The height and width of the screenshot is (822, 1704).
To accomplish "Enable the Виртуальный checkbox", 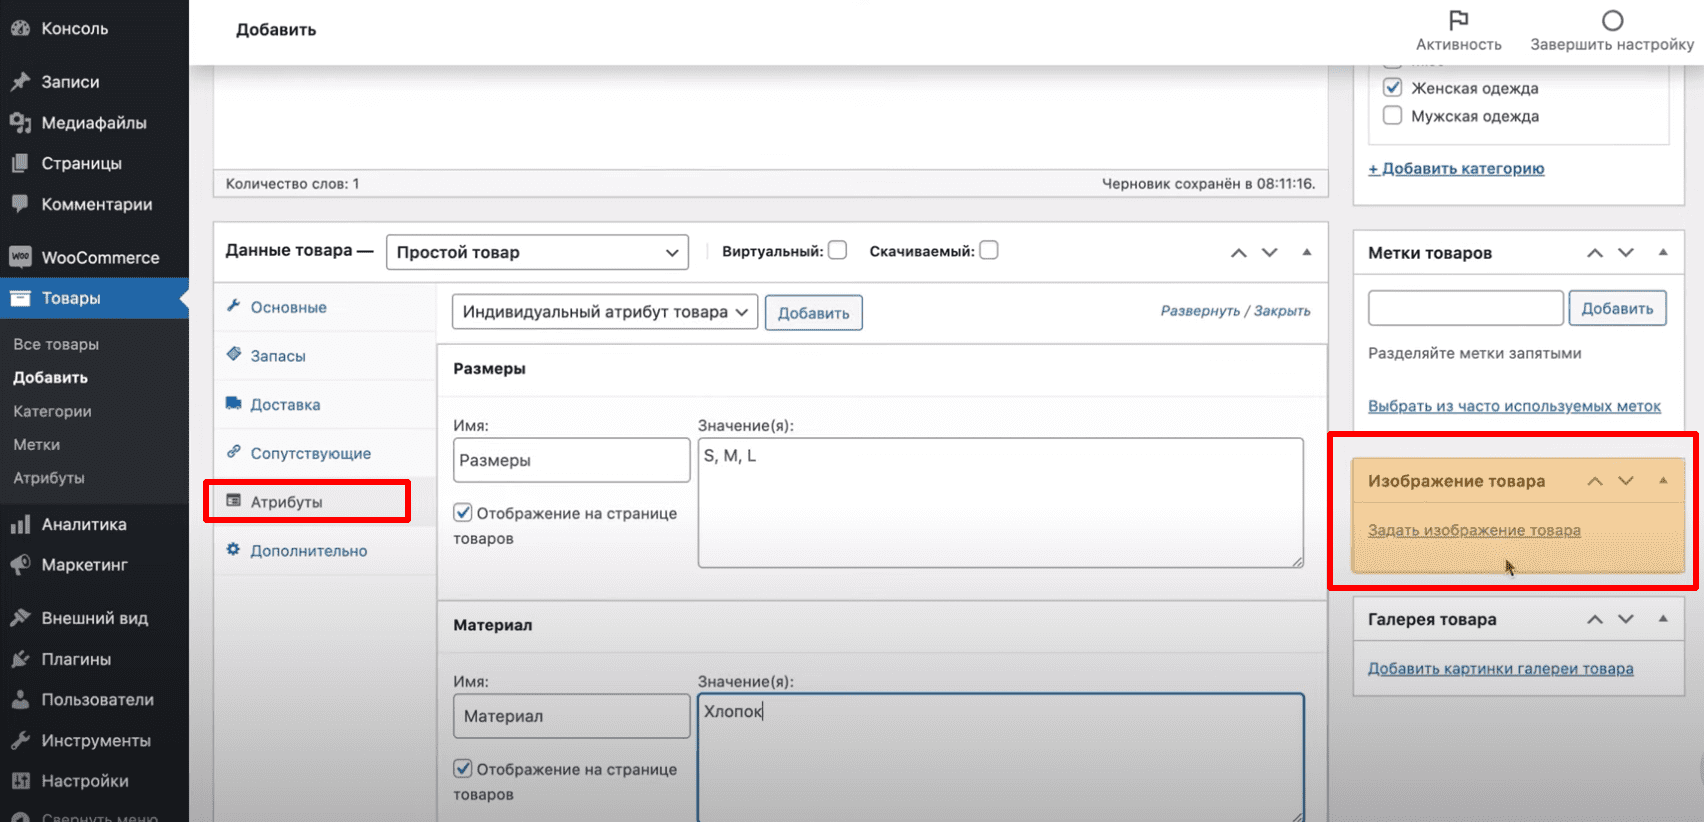I will (x=838, y=250).
